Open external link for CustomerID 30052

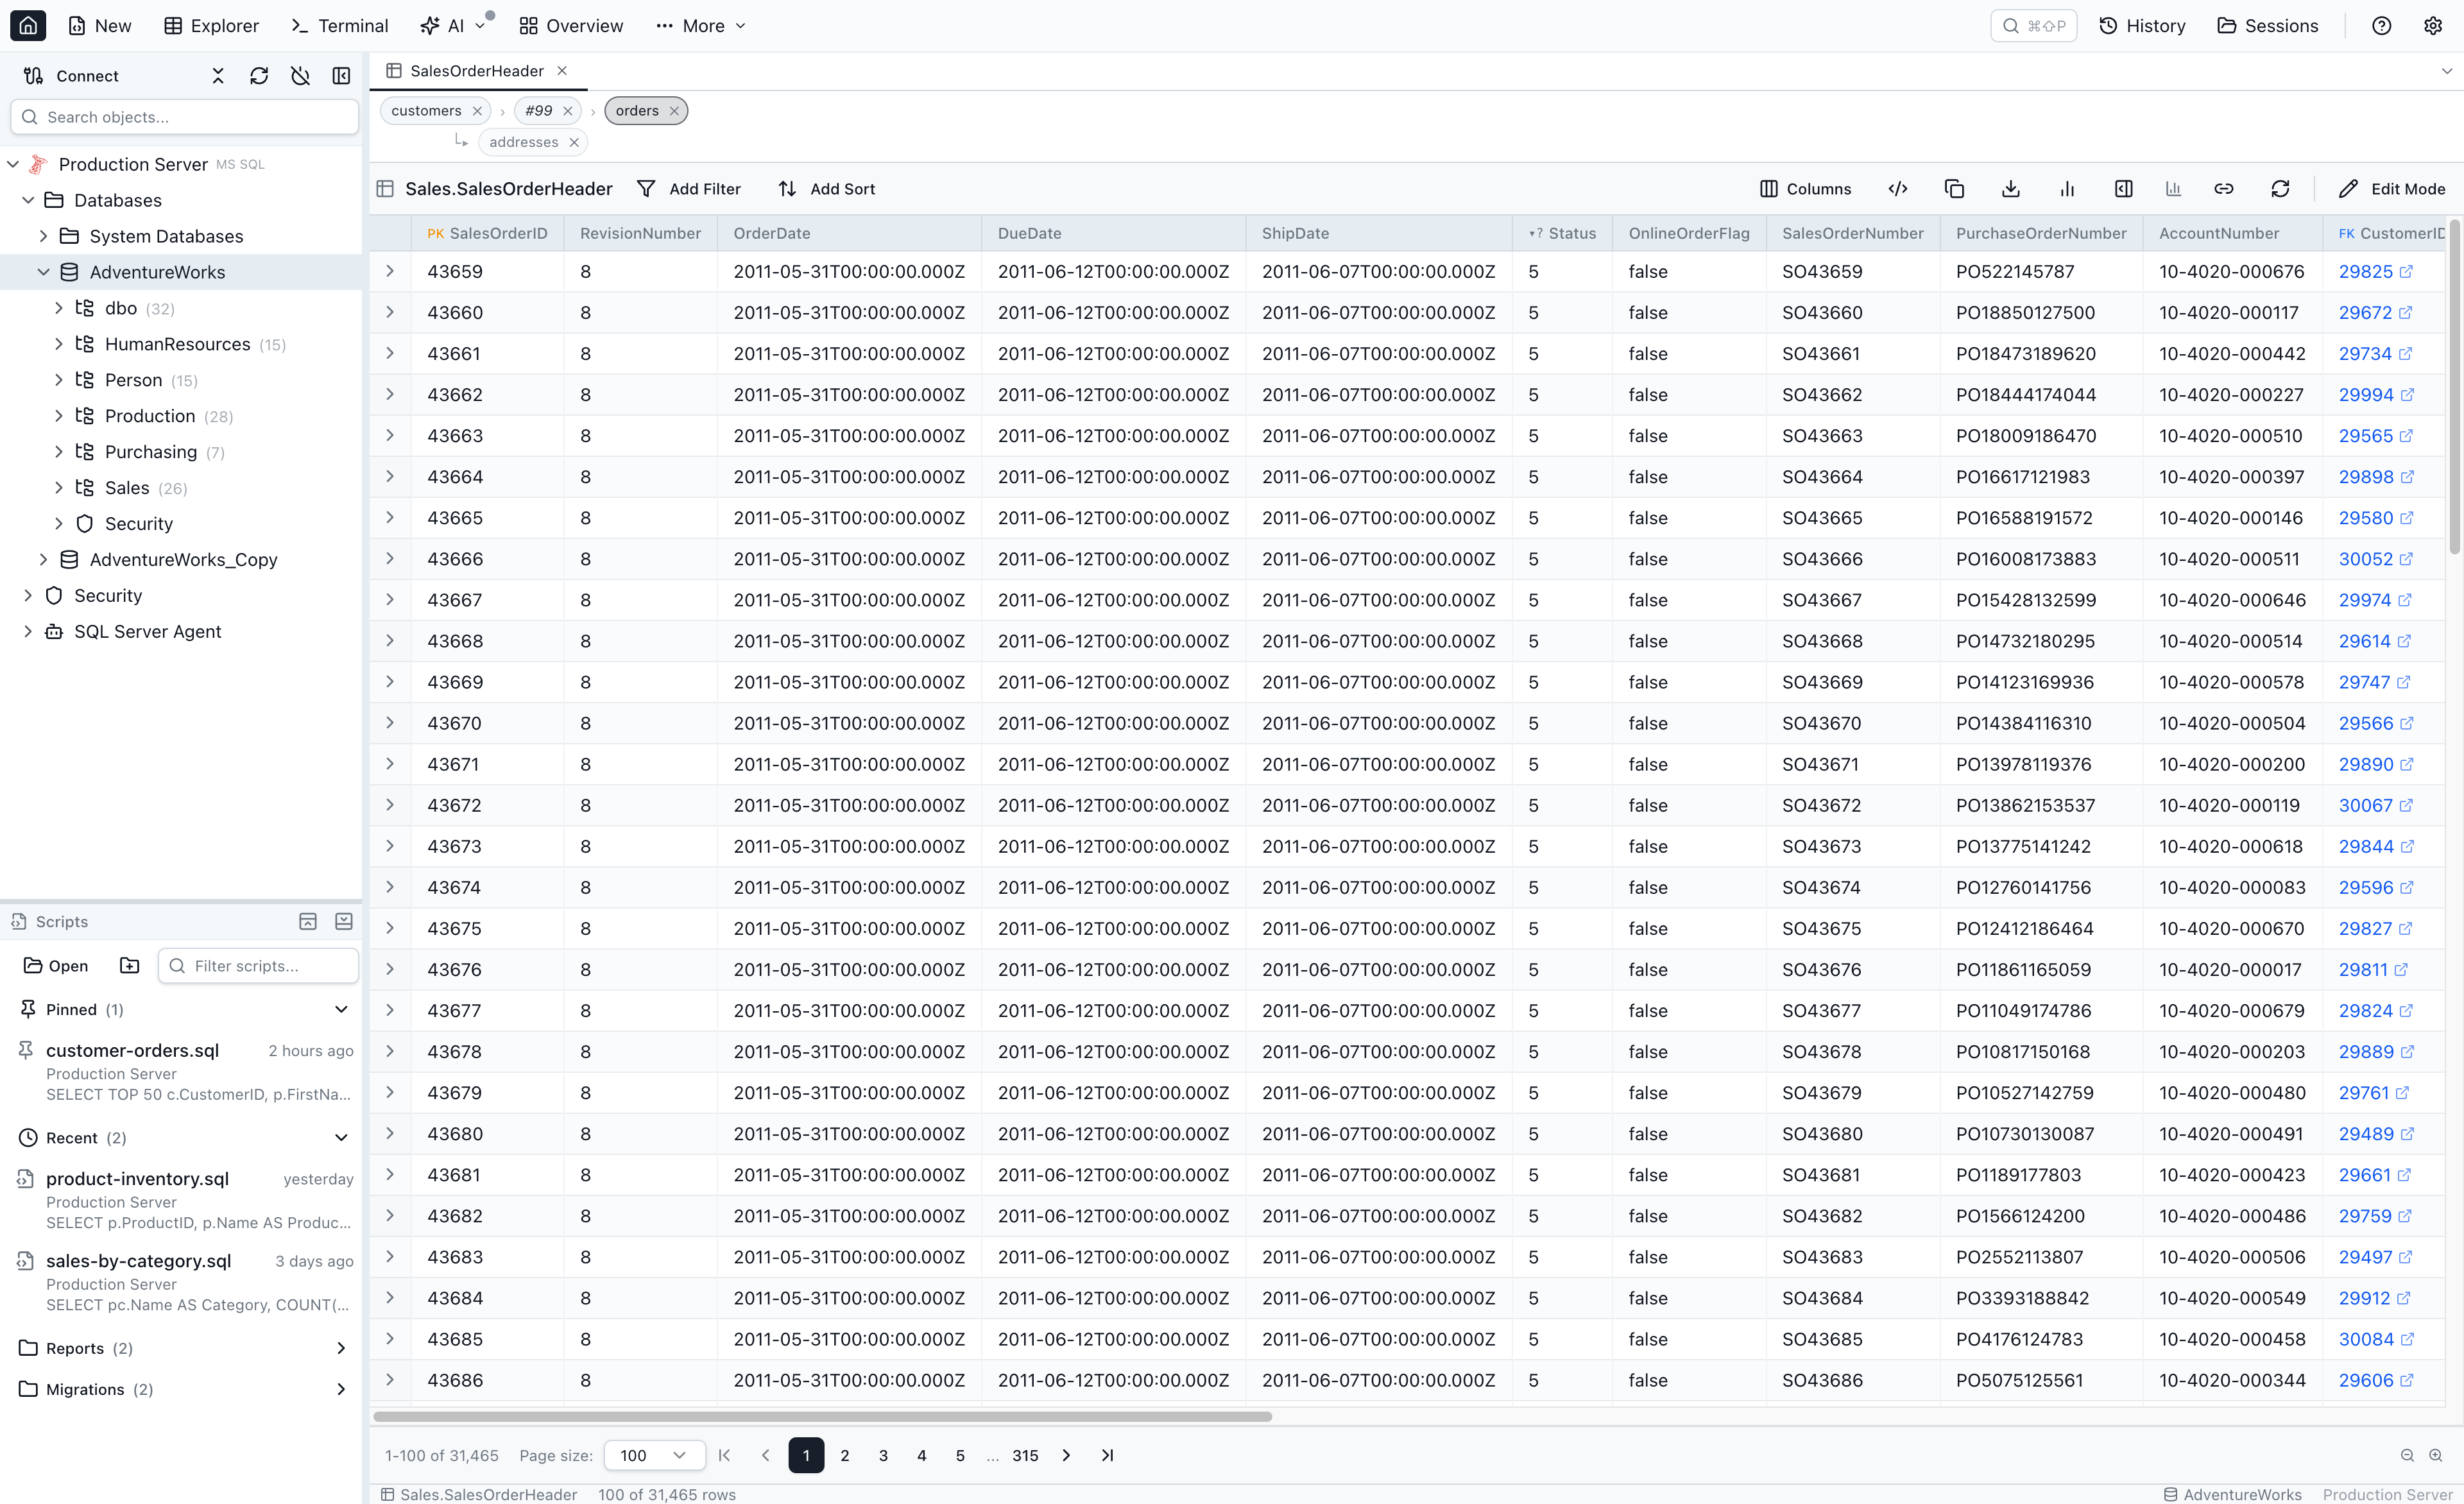point(2406,559)
